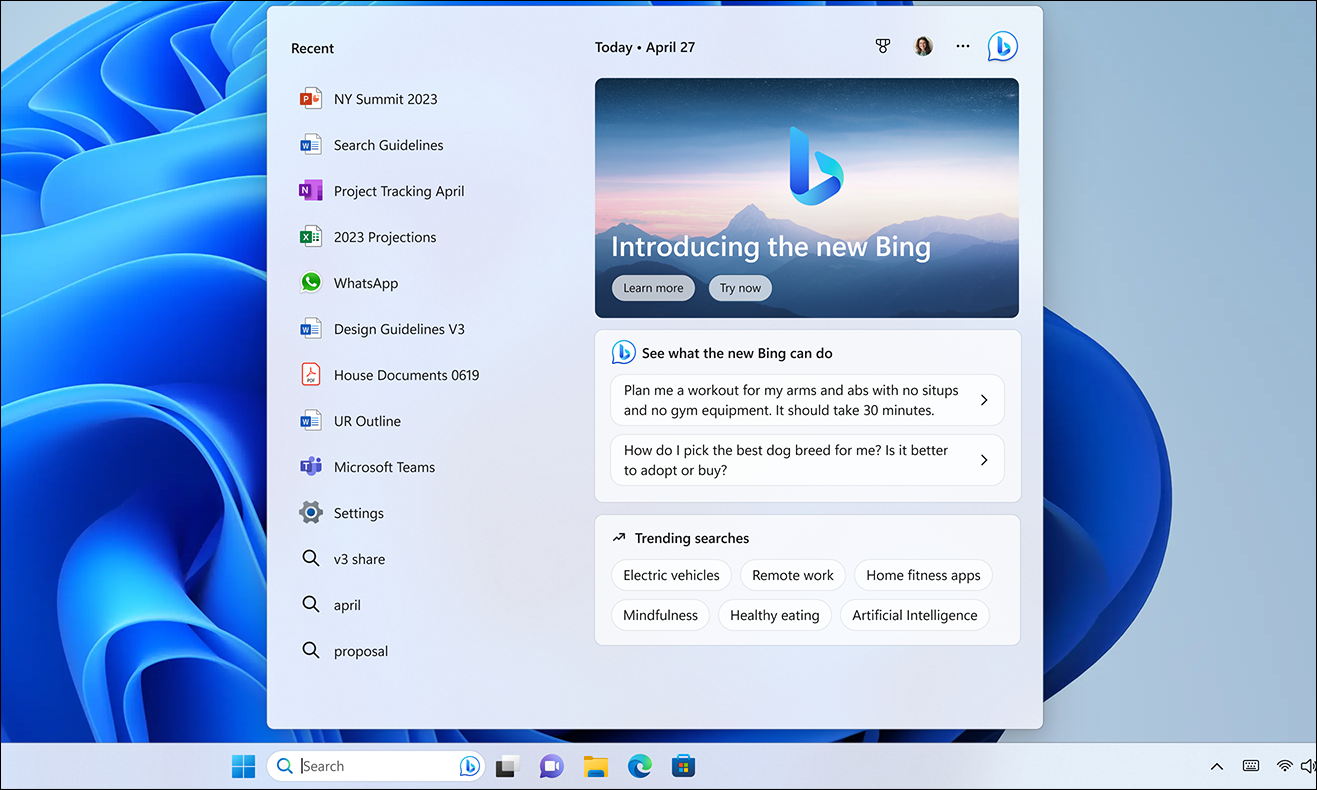Click the magnifier icon beside v3 share
Screen dimensions: 1317x790
[311, 559]
